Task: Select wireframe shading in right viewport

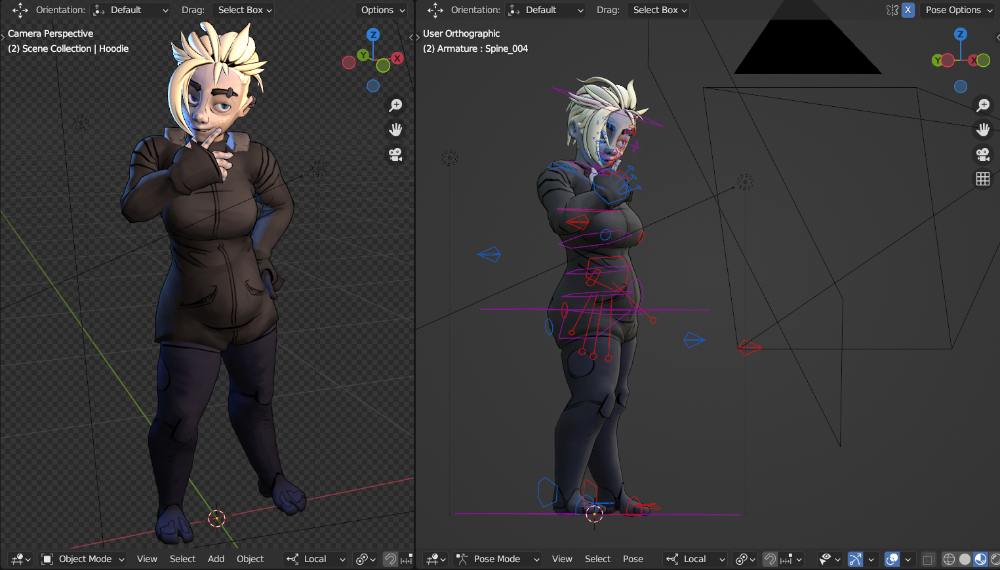Action: coord(948,559)
